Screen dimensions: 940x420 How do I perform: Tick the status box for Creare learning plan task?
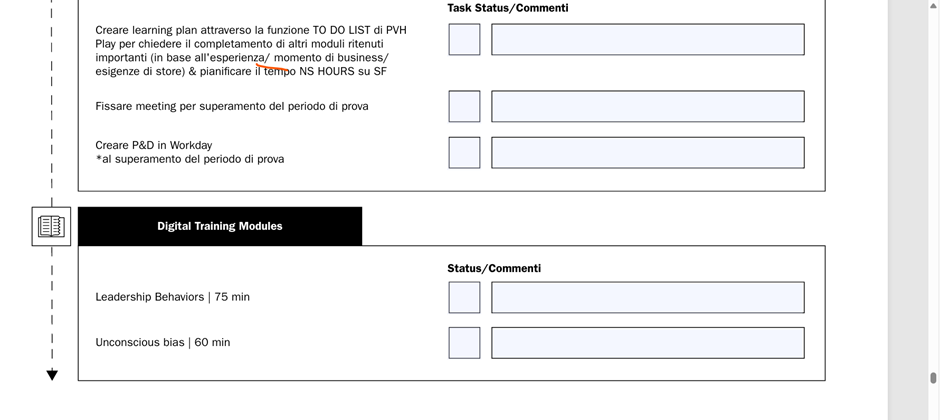pyautogui.click(x=464, y=40)
